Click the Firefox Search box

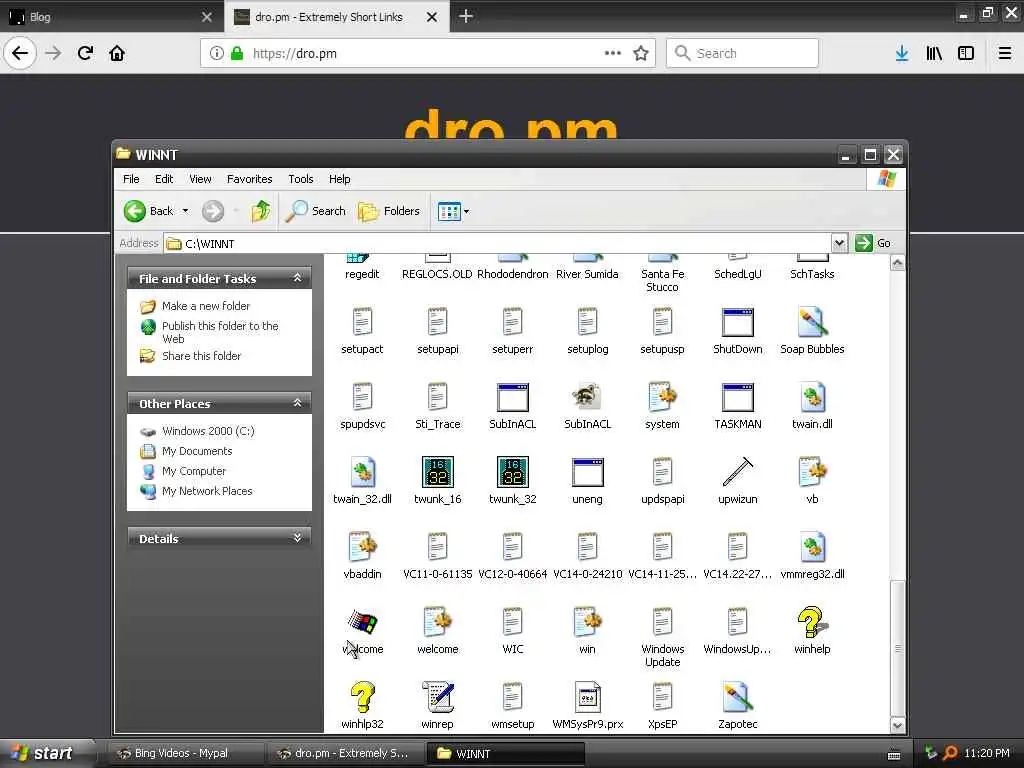pyautogui.click(x=742, y=53)
